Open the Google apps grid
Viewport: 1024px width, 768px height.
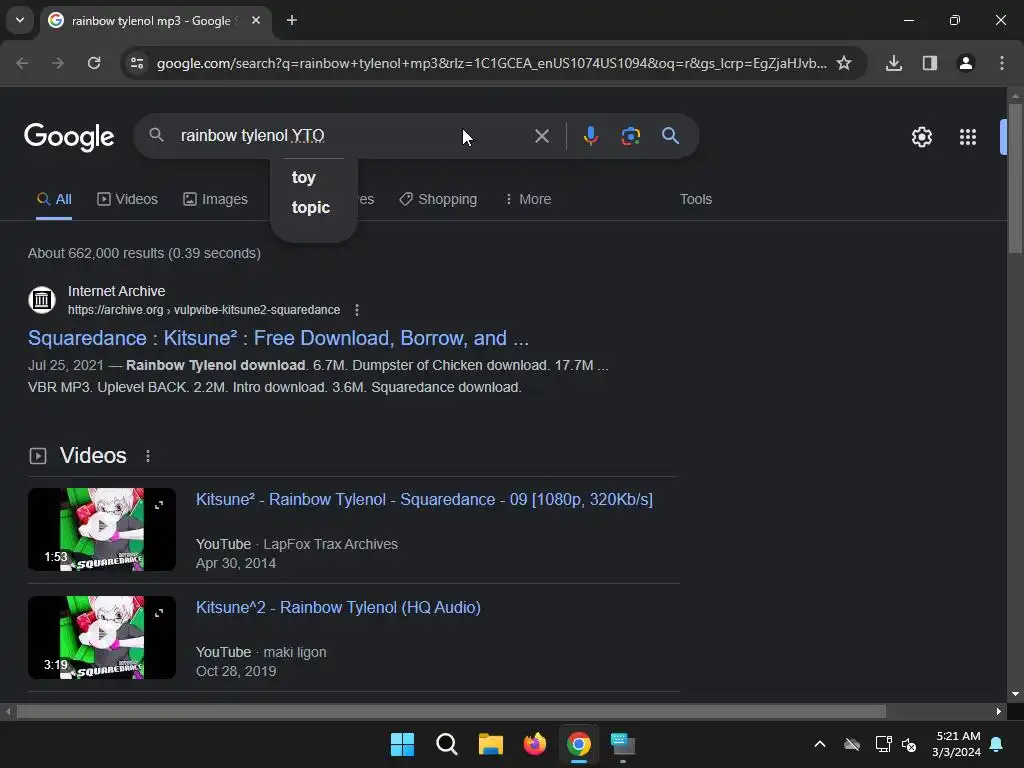click(x=967, y=137)
